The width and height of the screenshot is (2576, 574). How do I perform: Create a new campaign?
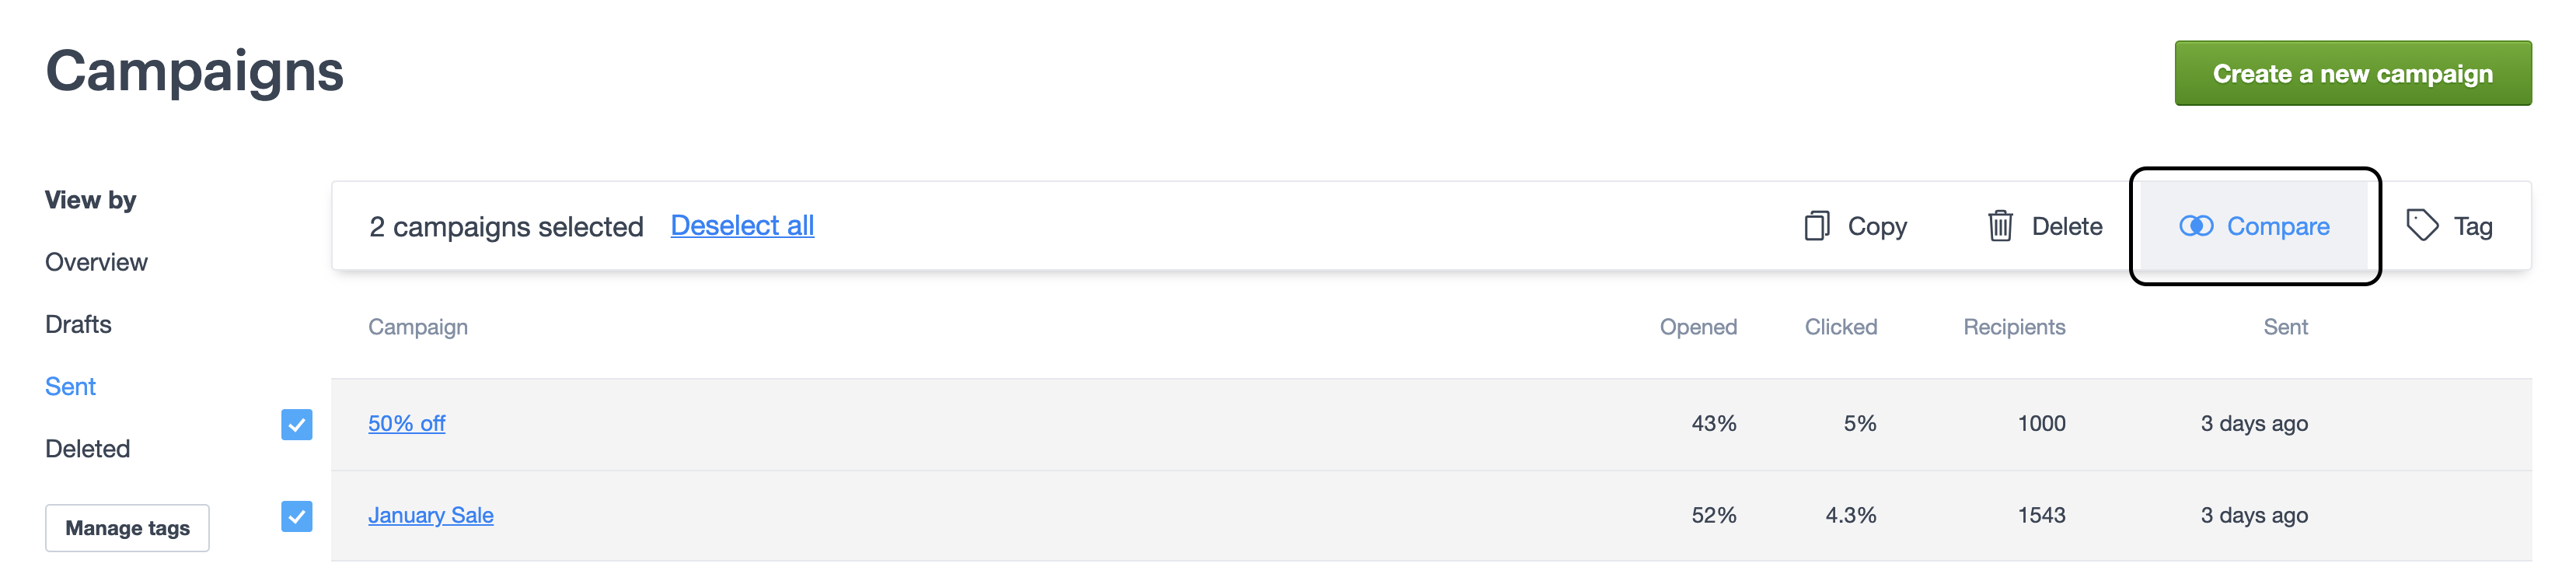2352,73
